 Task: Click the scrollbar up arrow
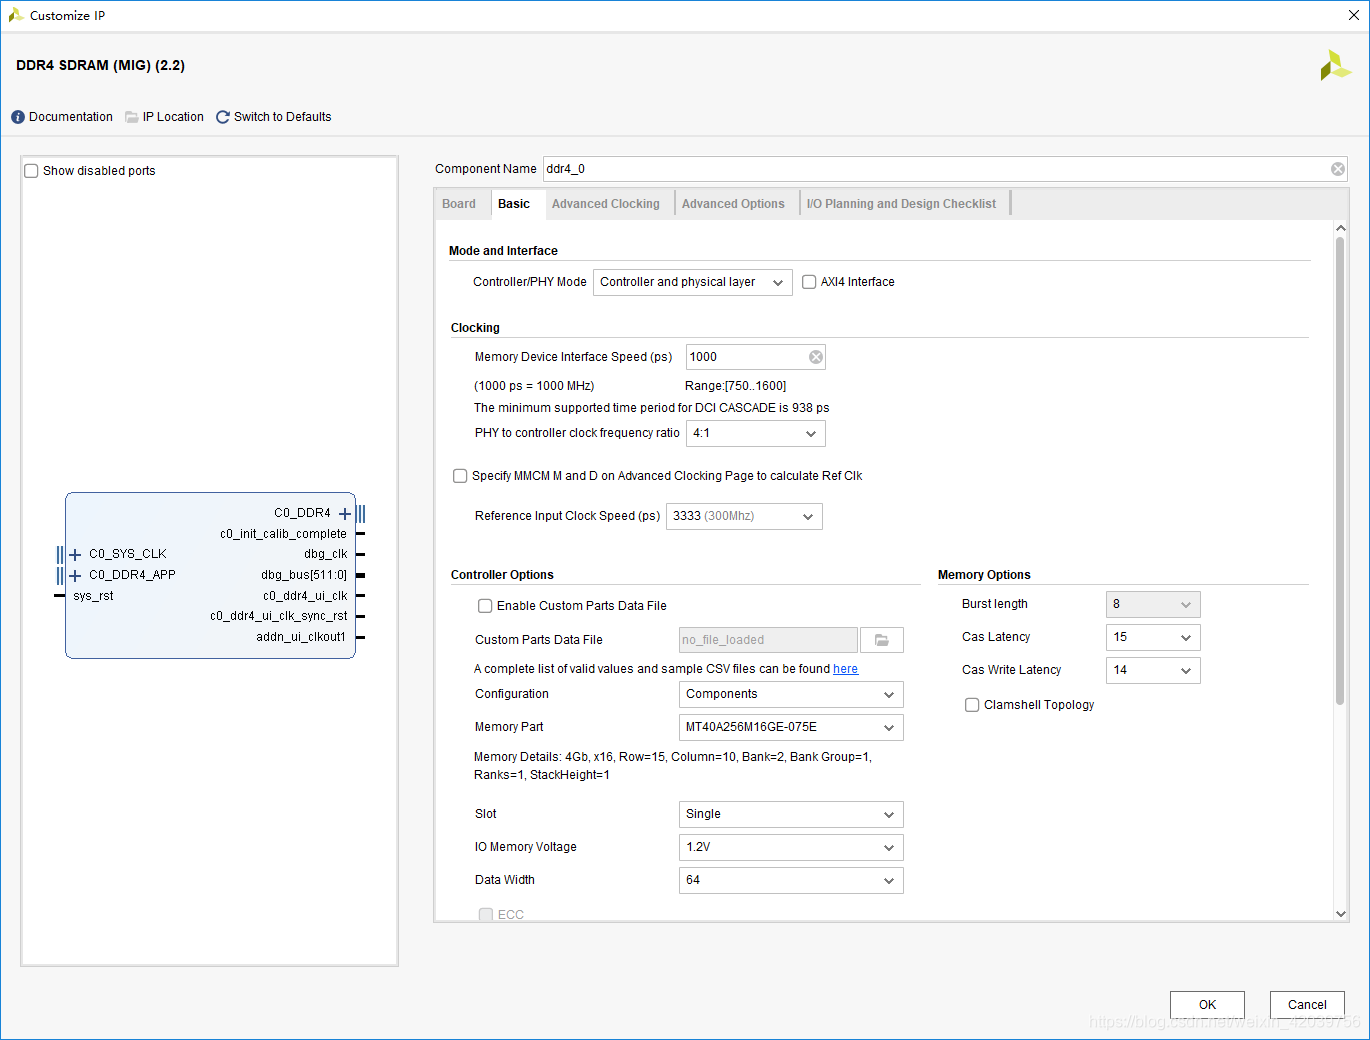tap(1341, 228)
